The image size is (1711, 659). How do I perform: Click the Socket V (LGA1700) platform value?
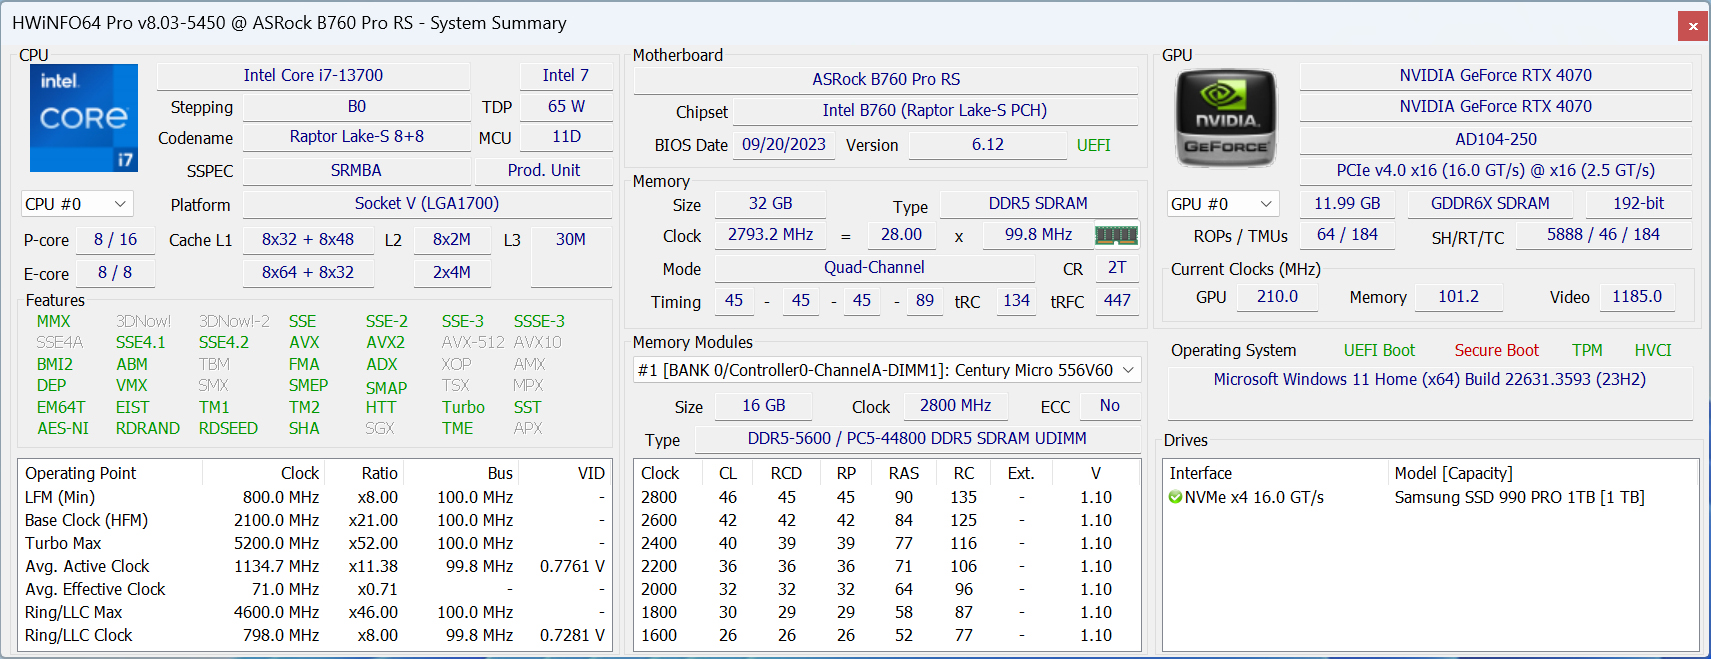point(427,204)
